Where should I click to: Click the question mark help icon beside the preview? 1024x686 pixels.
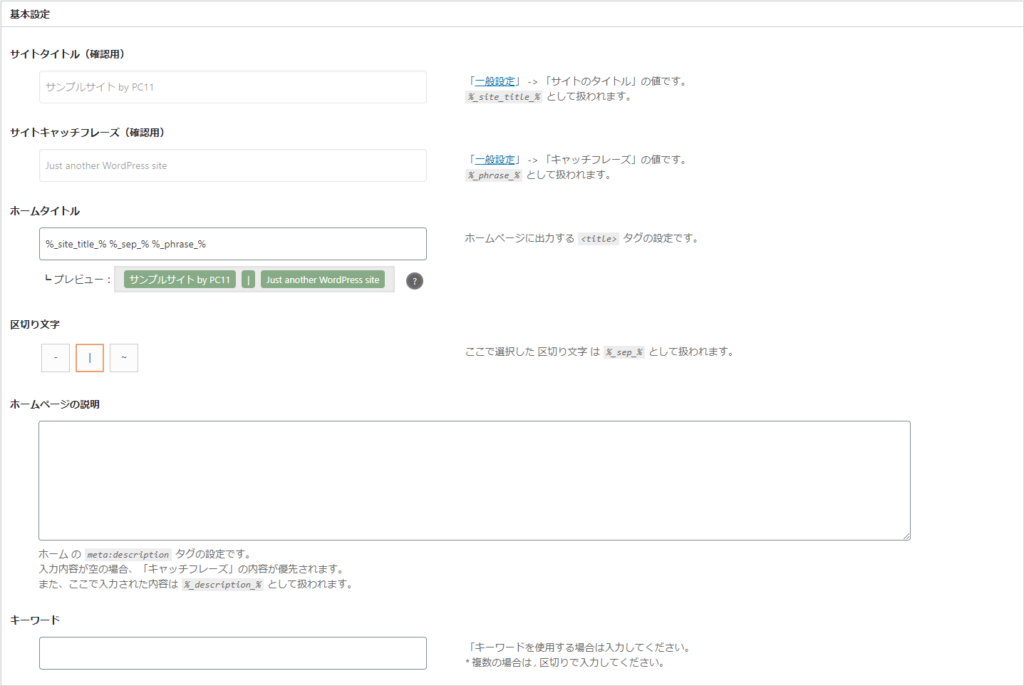point(415,281)
